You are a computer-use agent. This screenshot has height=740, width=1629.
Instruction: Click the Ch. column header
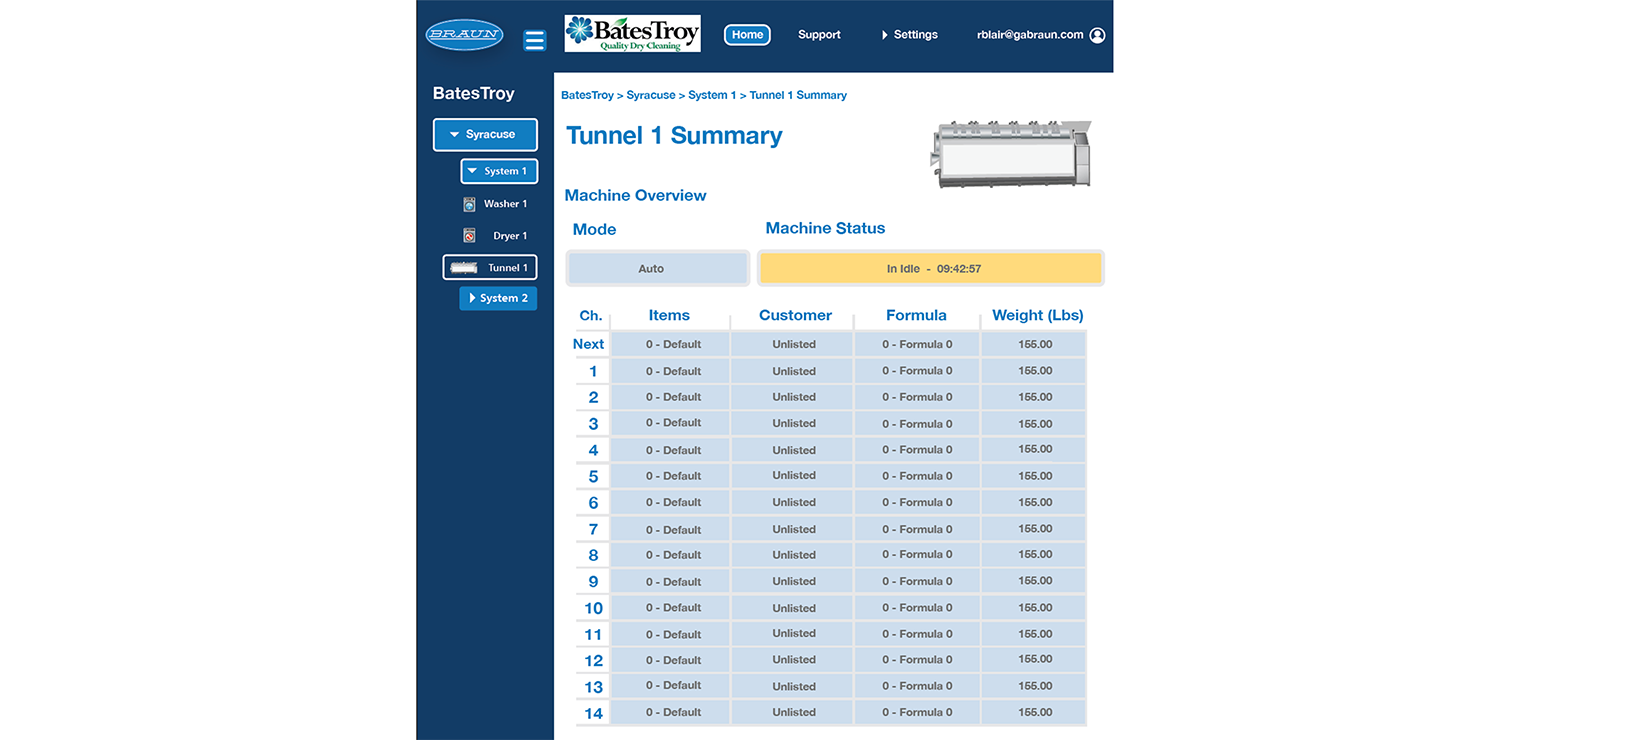[x=591, y=315]
